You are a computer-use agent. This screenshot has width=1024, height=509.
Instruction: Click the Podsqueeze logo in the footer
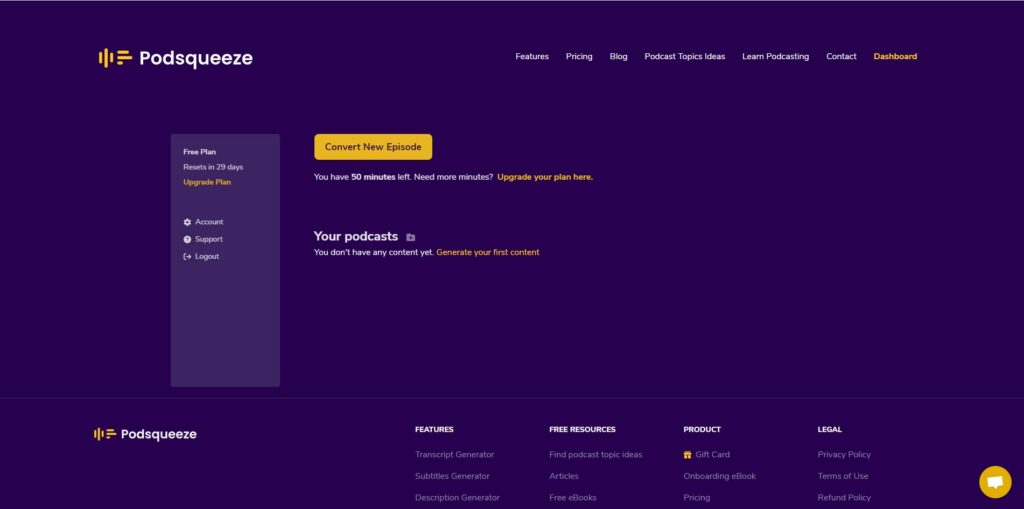[x=145, y=435]
